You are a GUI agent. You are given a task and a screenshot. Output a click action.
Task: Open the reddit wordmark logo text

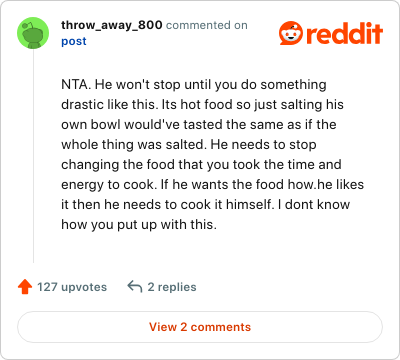[344, 33]
